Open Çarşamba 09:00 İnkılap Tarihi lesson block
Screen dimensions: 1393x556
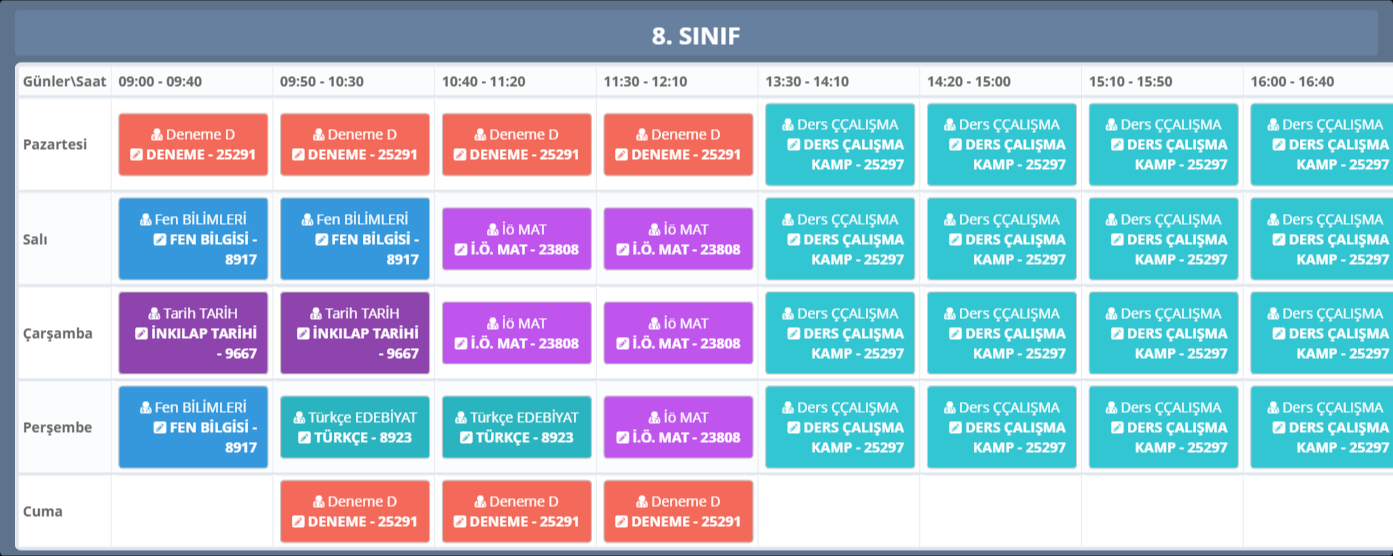(193, 333)
